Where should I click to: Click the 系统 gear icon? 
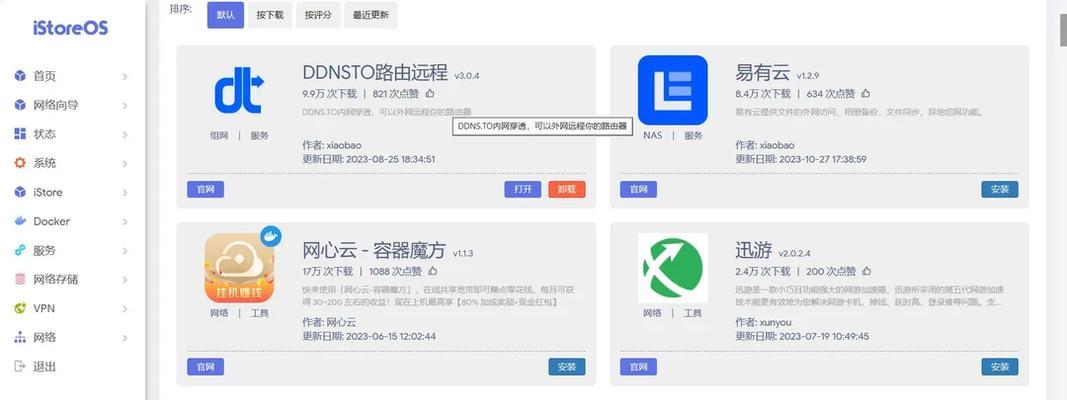tap(20, 163)
